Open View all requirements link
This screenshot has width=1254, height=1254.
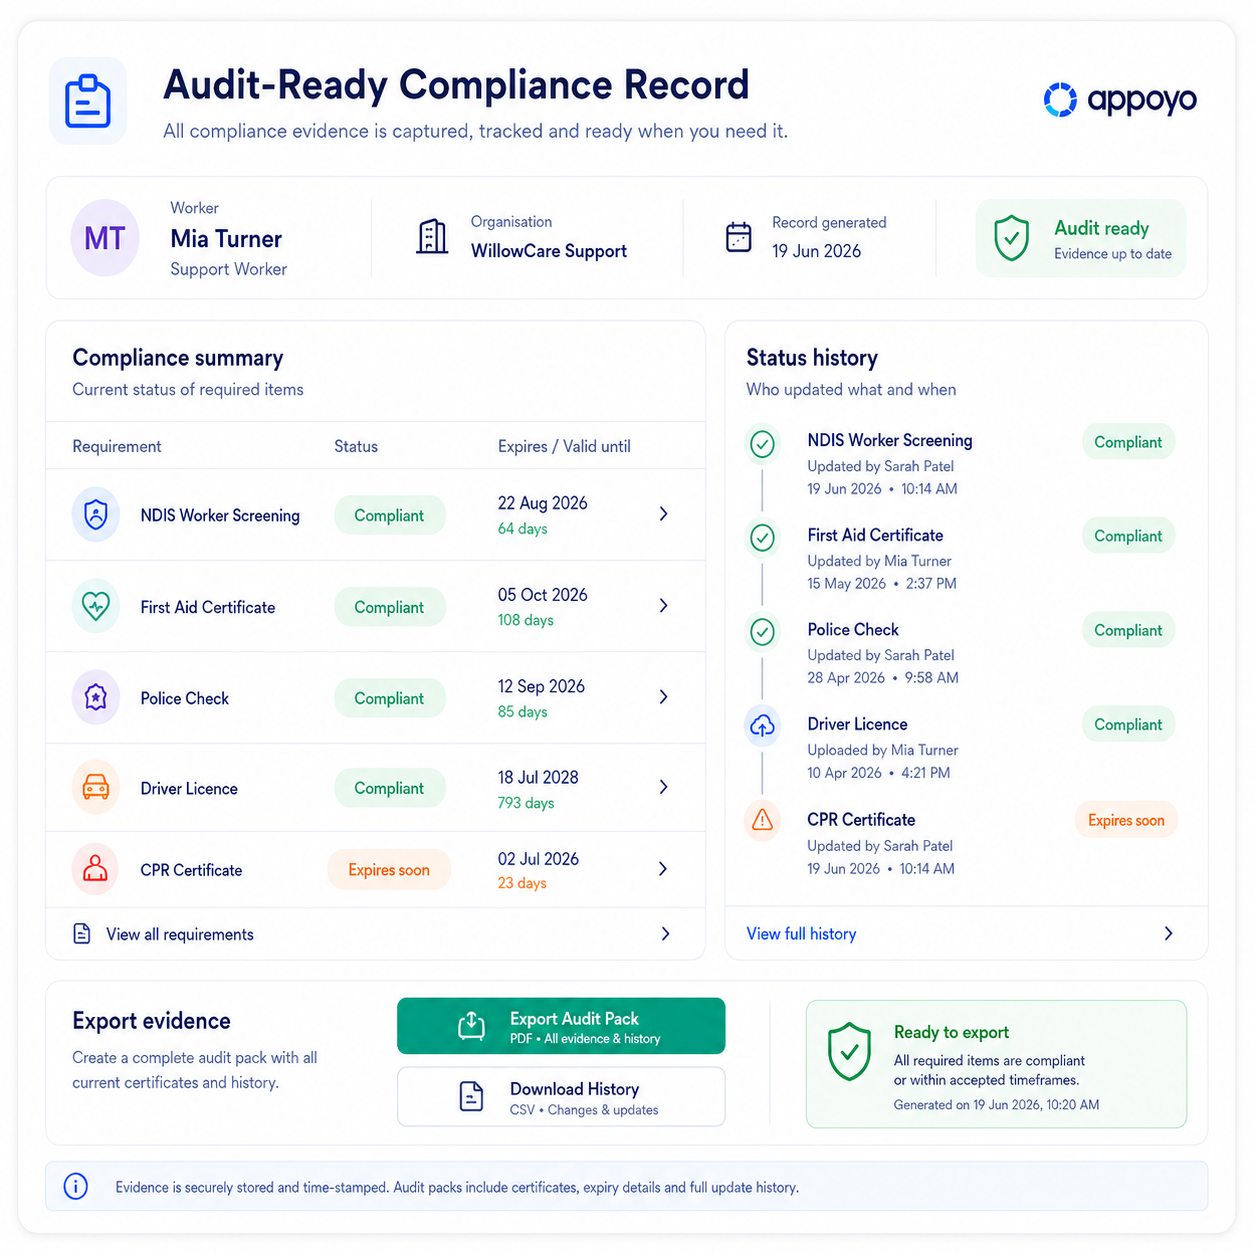pyautogui.click(x=180, y=934)
